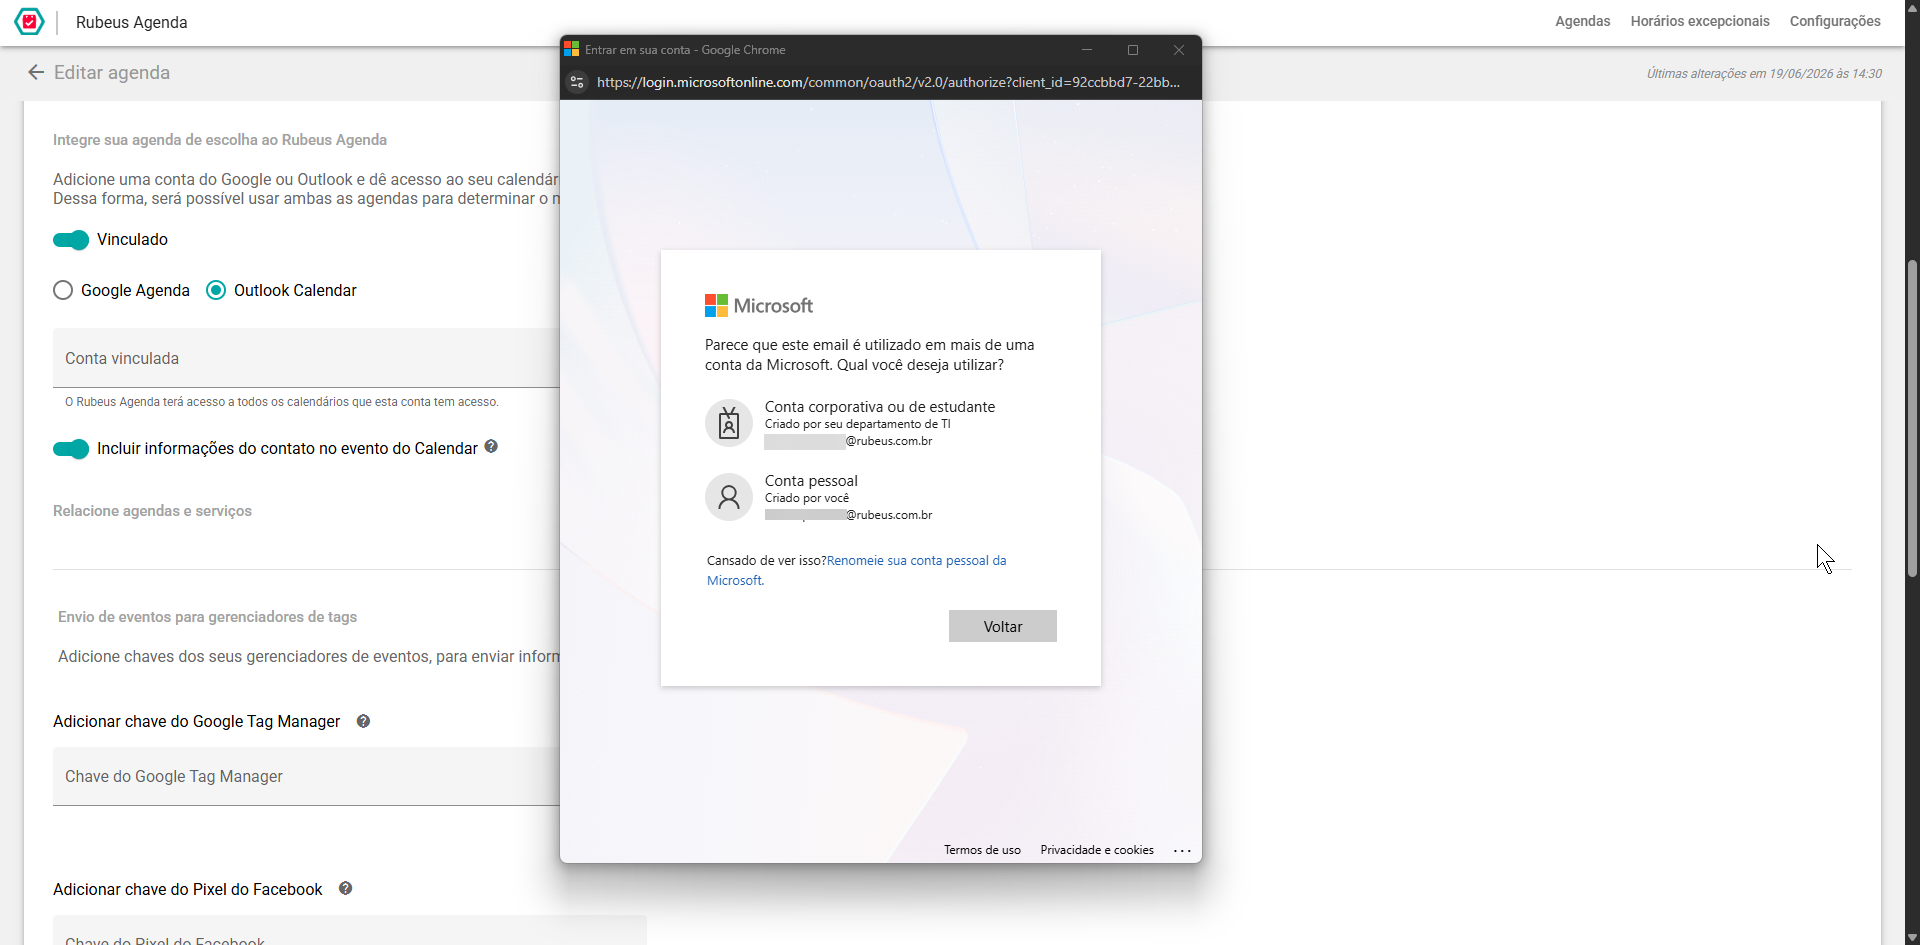Choose the corporate account badge icon
This screenshot has height=945, width=1920.
[x=729, y=423]
